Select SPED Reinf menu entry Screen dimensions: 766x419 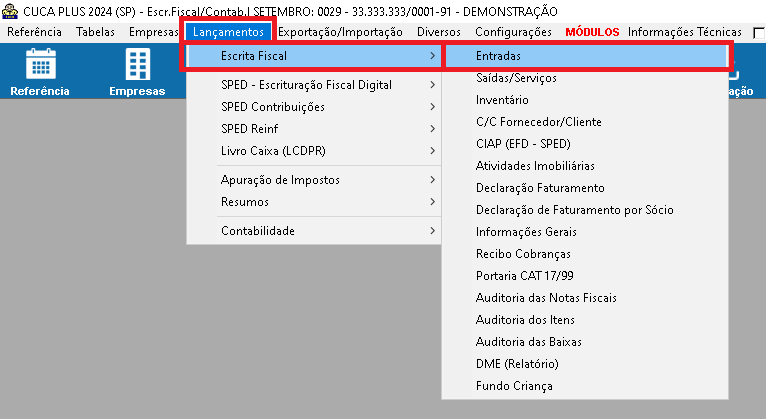click(x=314, y=129)
